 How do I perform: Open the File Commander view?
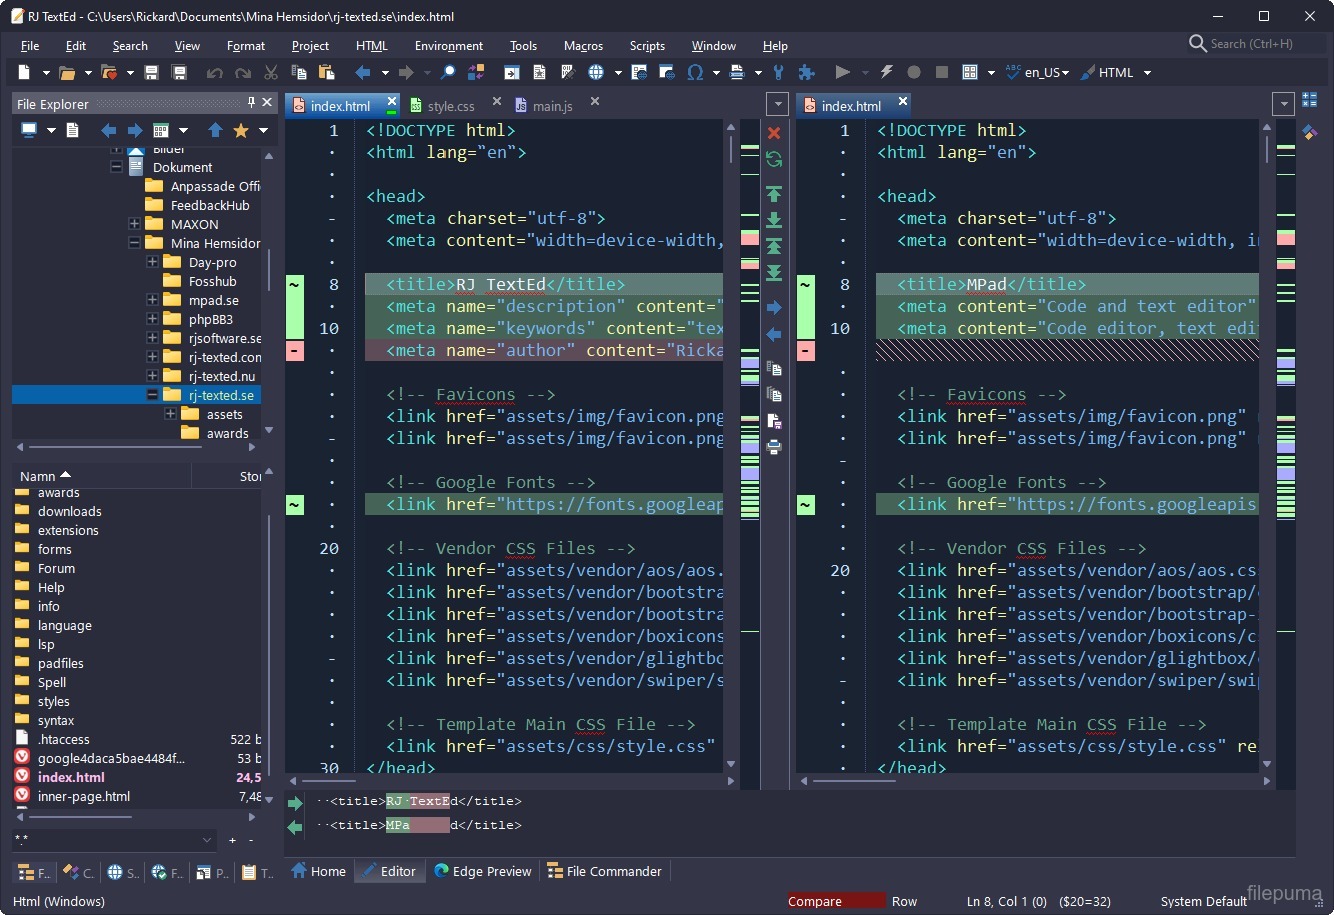[x=604, y=871]
